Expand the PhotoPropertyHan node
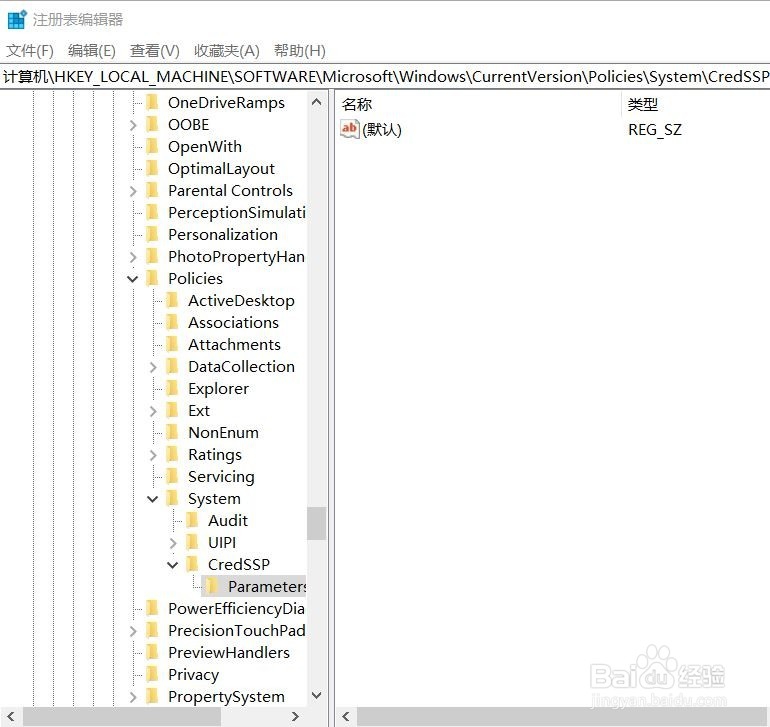Screen dimensions: 770x727 click(x=133, y=257)
